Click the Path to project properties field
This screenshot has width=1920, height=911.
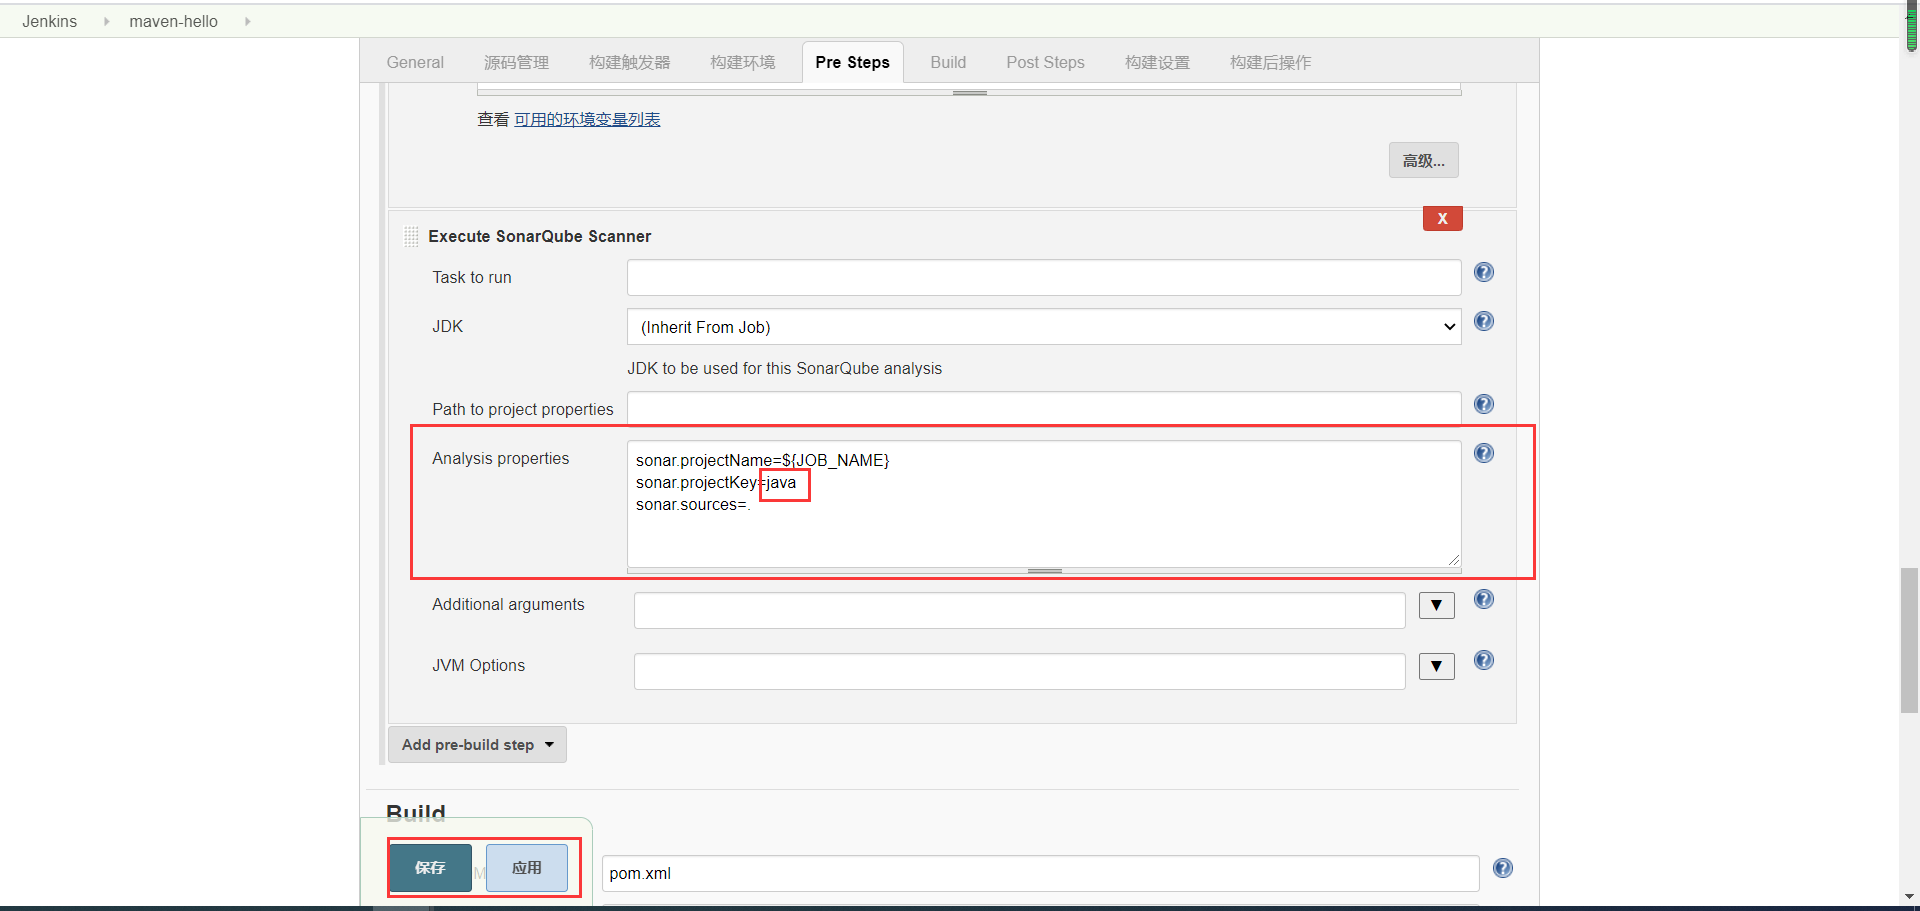pyautogui.click(x=1044, y=408)
